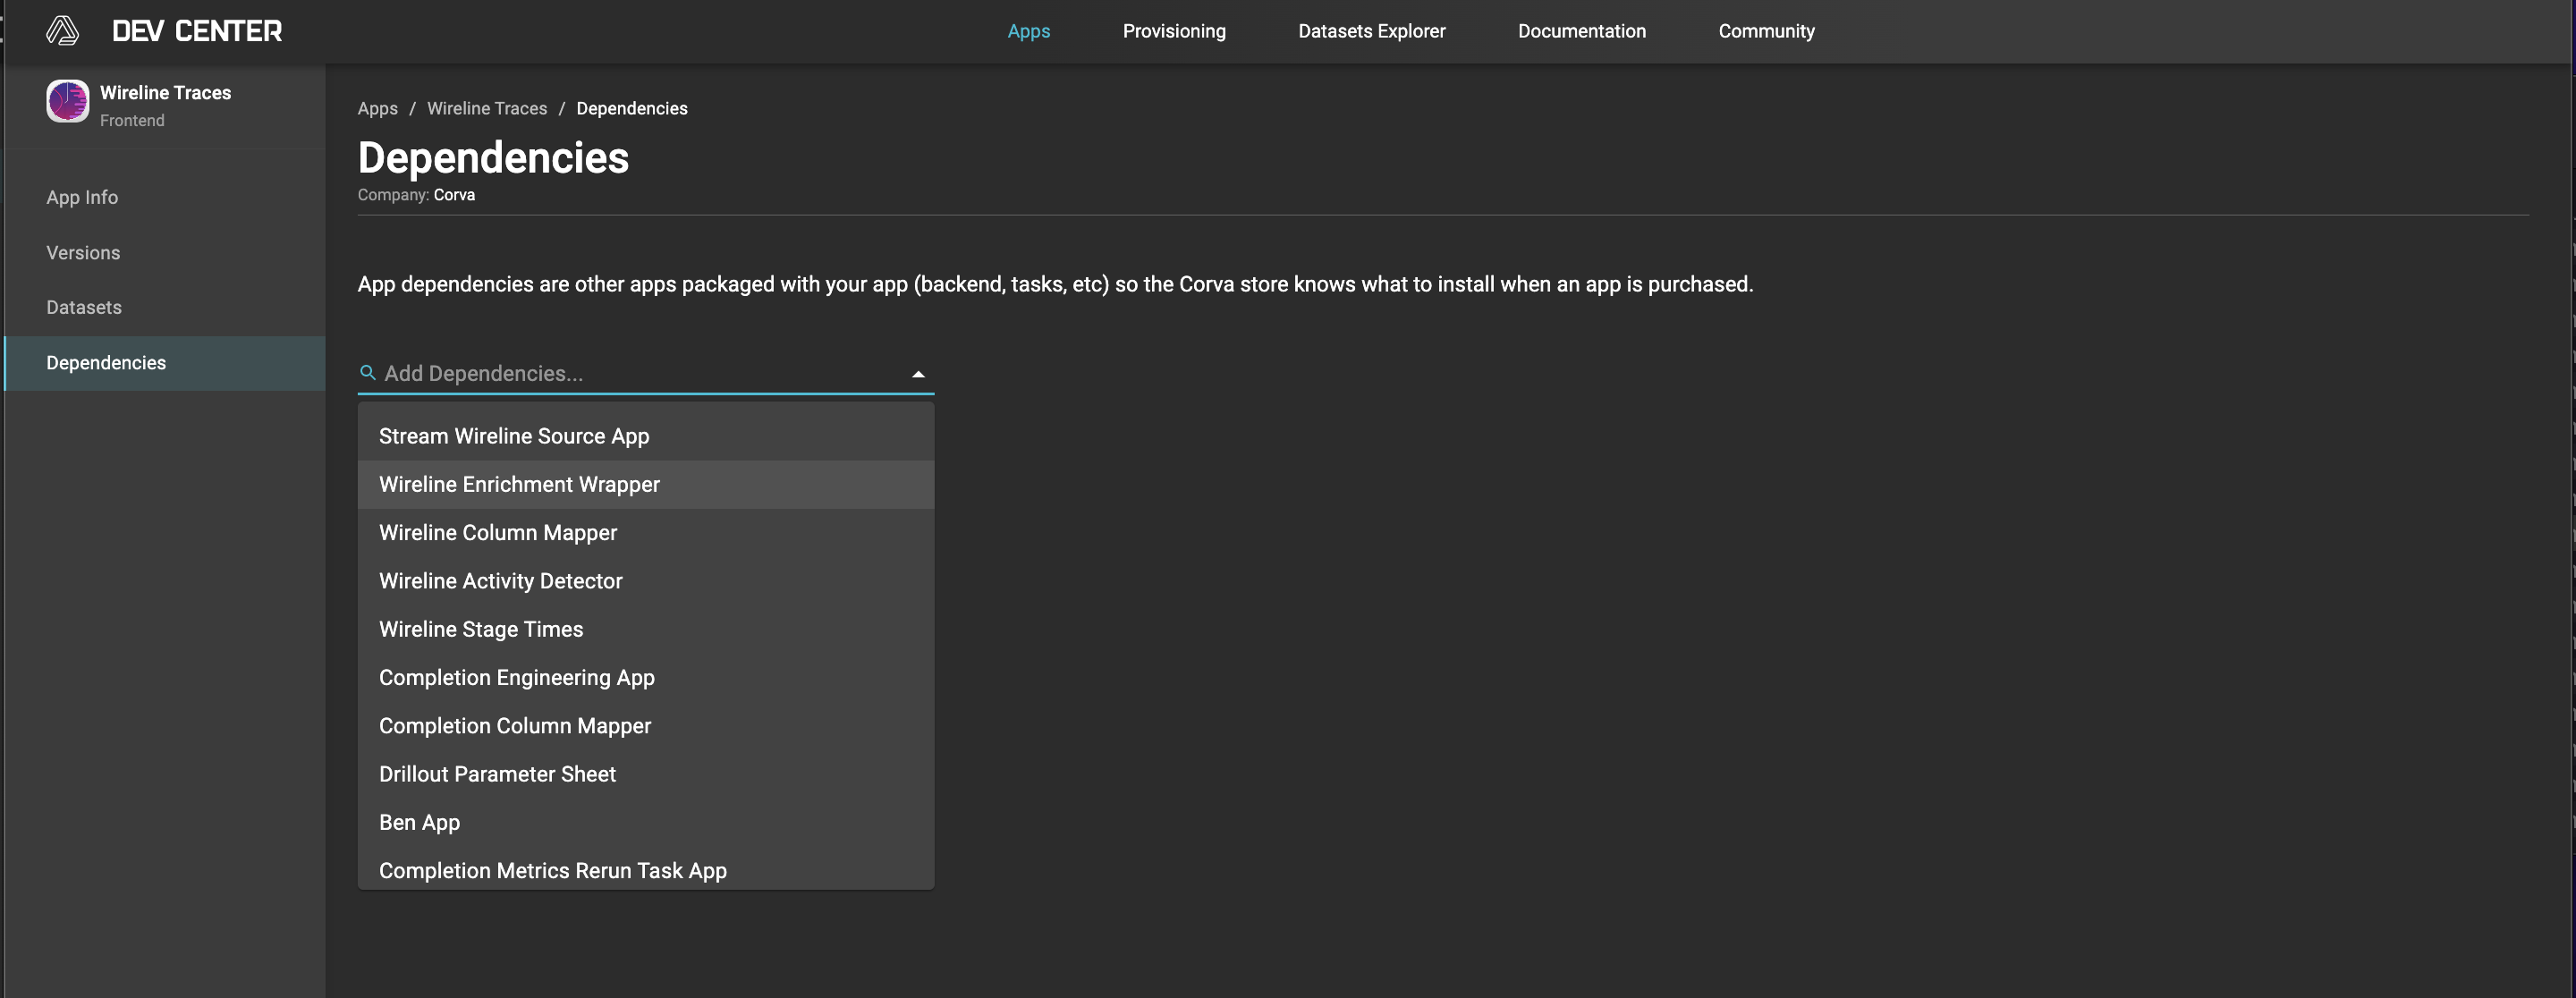
Task: Go to Provisioning in top navigation
Action: (x=1174, y=31)
